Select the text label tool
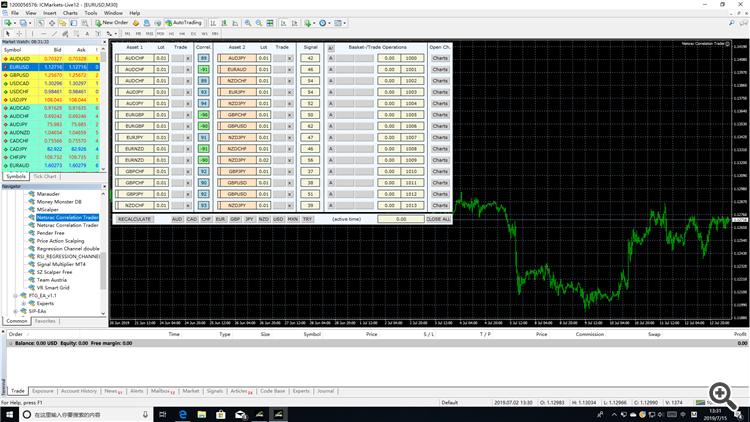750x422 pixels. [98, 33]
